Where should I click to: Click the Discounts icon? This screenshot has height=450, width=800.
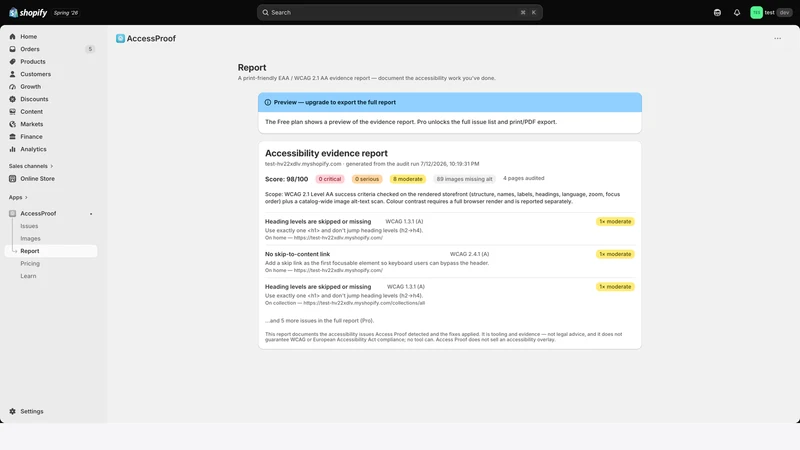[x=12, y=99]
